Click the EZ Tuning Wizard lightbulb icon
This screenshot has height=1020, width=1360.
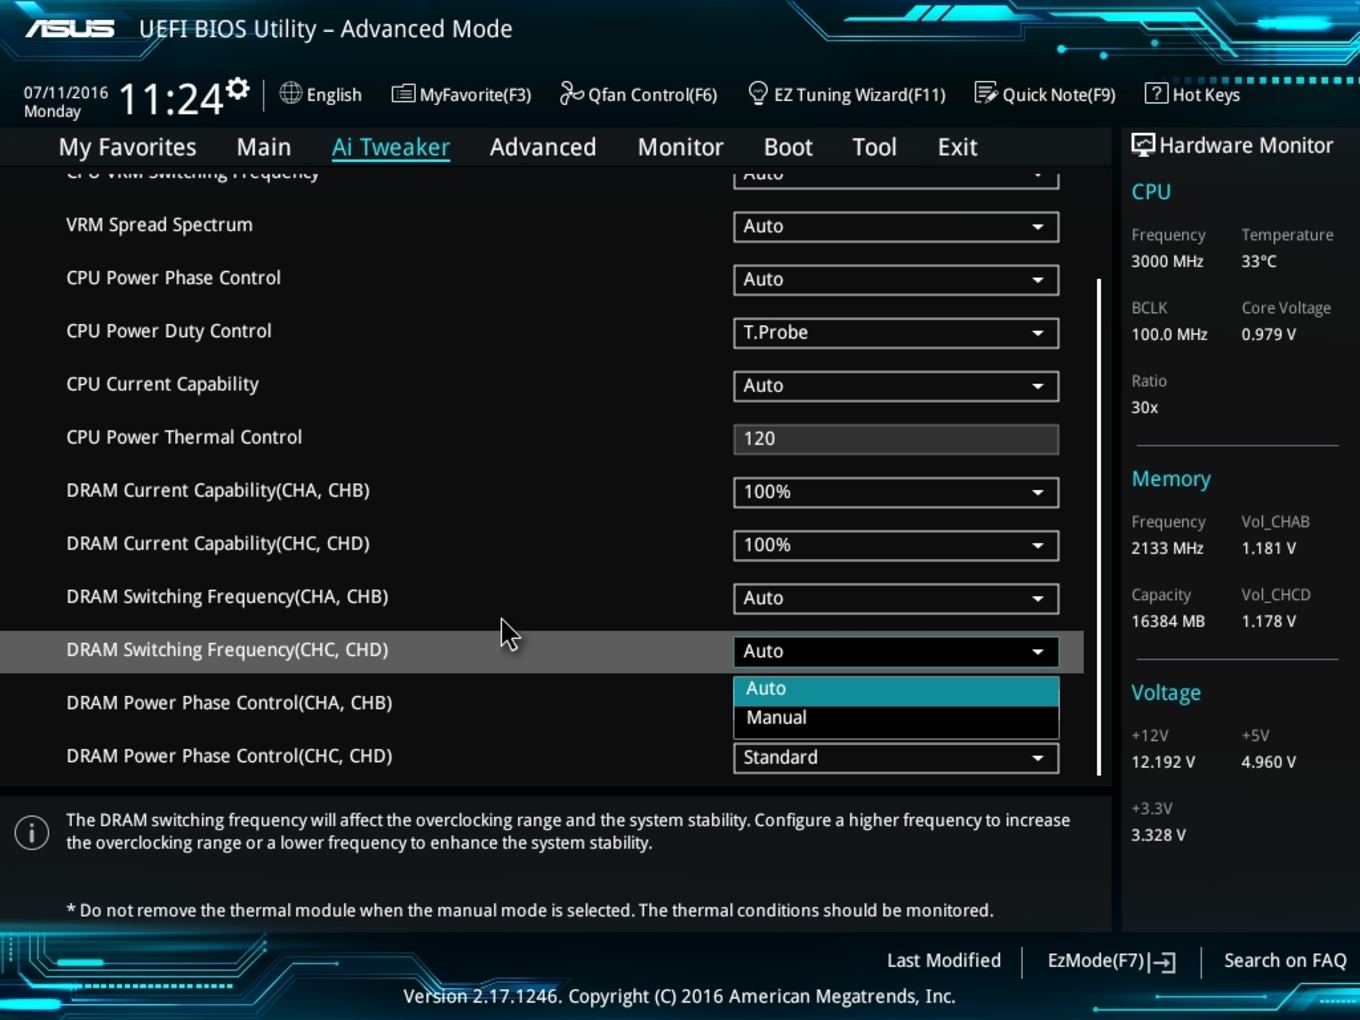pyautogui.click(x=758, y=93)
